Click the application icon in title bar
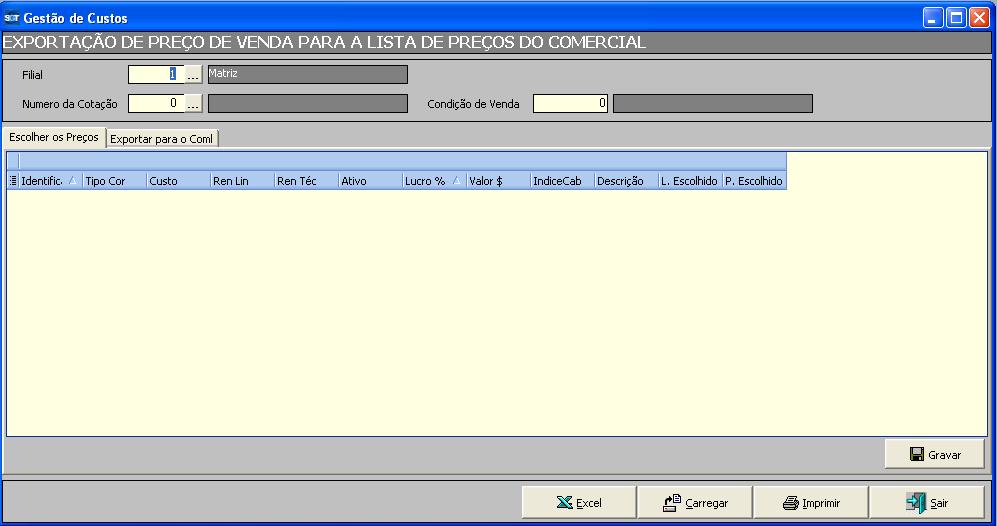Image resolution: width=997 pixels, height=526 pixels. click(x=12, y=18)
